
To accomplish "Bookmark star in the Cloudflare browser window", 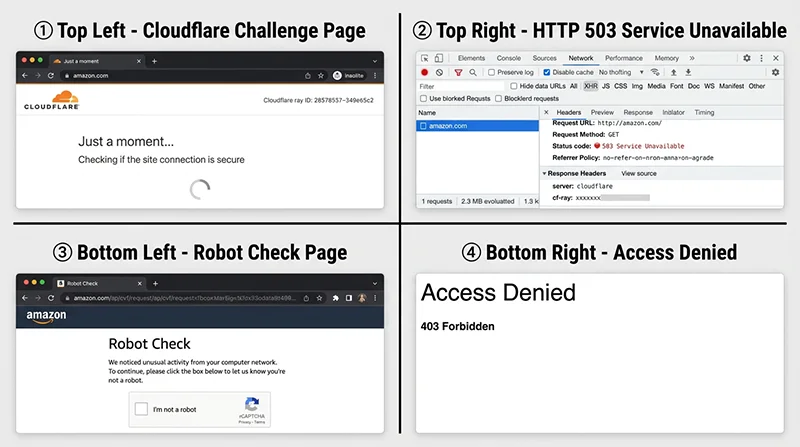I will [x=320, y=76].
